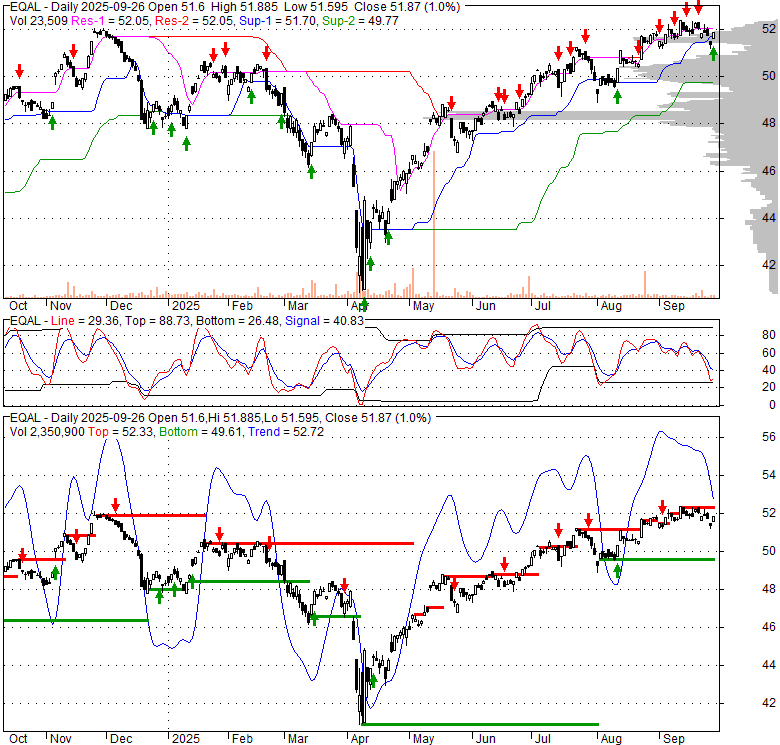Click the green 'Sup-2 = 49.77' label
Viewport: 780px width, 745px height.
[x=360, y=21]
